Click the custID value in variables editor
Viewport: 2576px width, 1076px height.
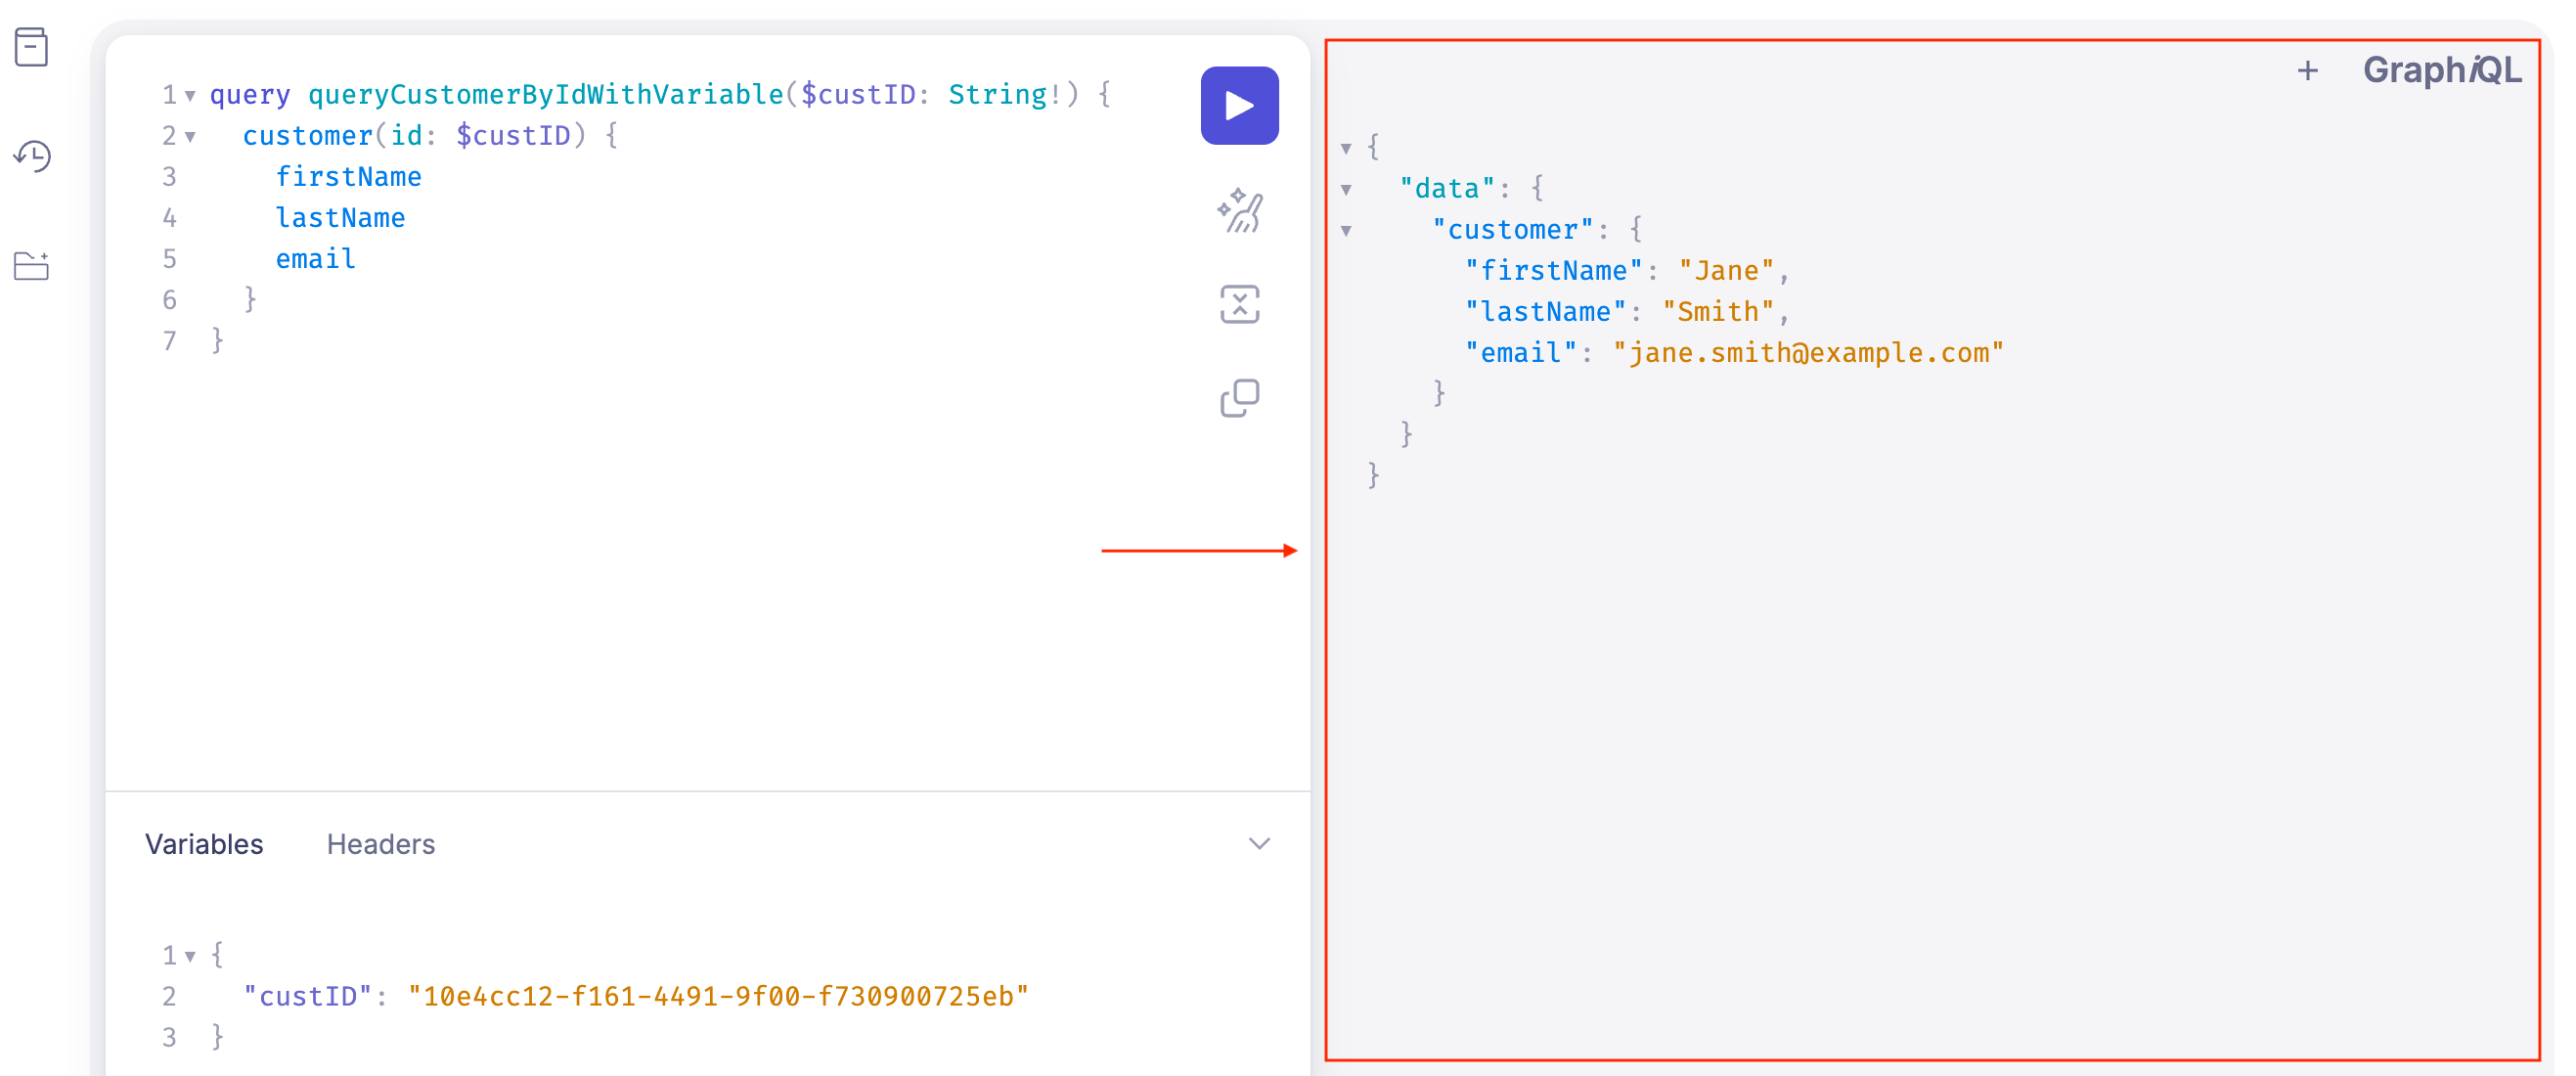(x=717, y=996)
